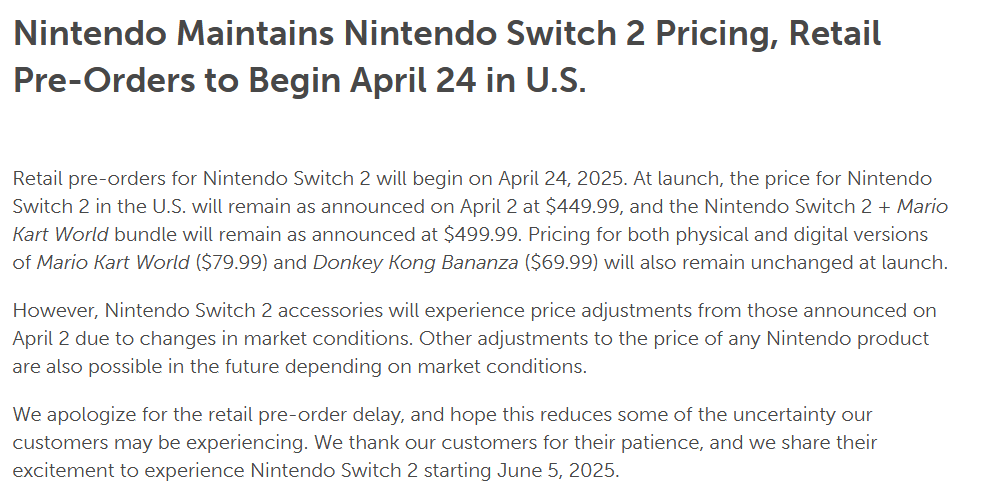1008x496 pixels.
Task: Click the italic Donkey Kong Bananza title
Action: (x=415, y=263)
